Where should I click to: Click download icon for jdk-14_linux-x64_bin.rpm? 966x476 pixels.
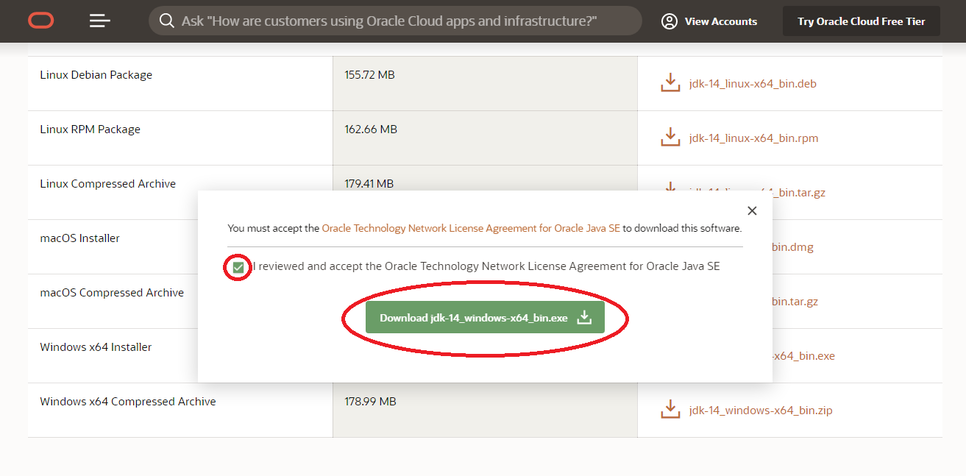click(670, 137)
